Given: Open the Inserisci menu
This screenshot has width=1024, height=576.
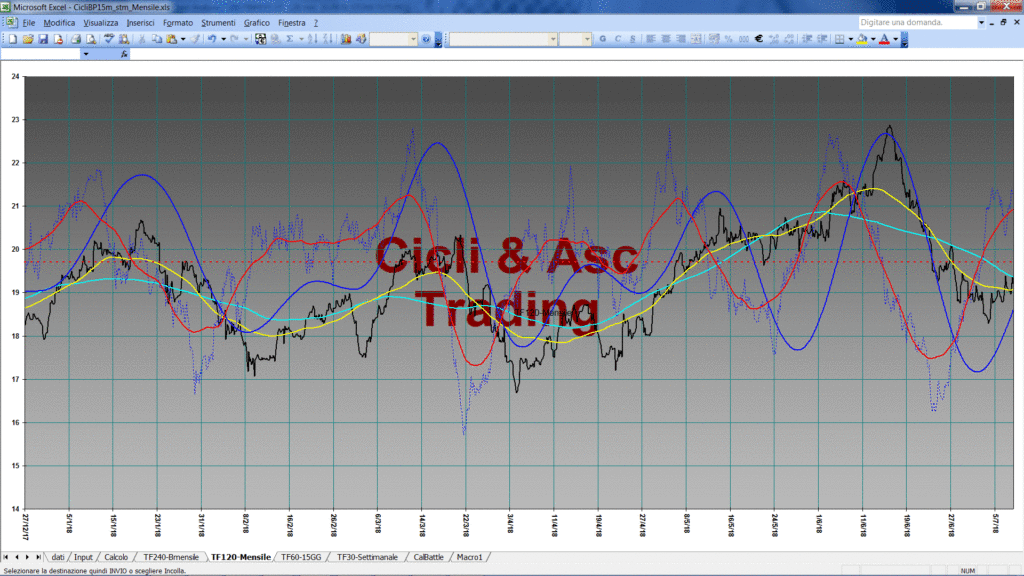Looking at the screenshot, I should tap(140, 23).
